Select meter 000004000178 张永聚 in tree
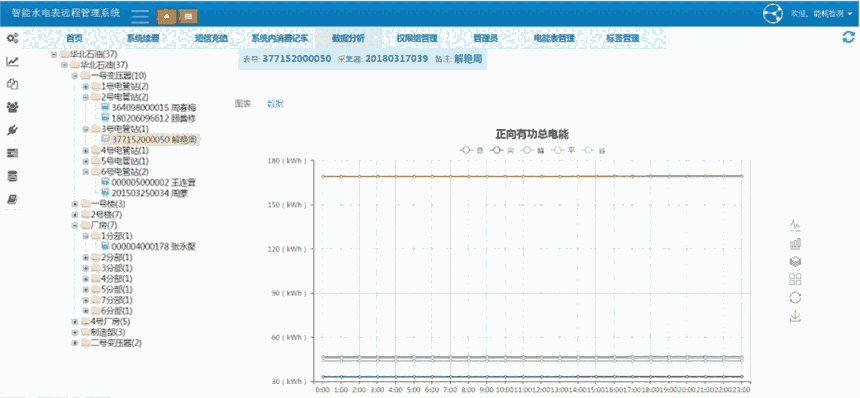860x398 pixels. click(149, 247)
